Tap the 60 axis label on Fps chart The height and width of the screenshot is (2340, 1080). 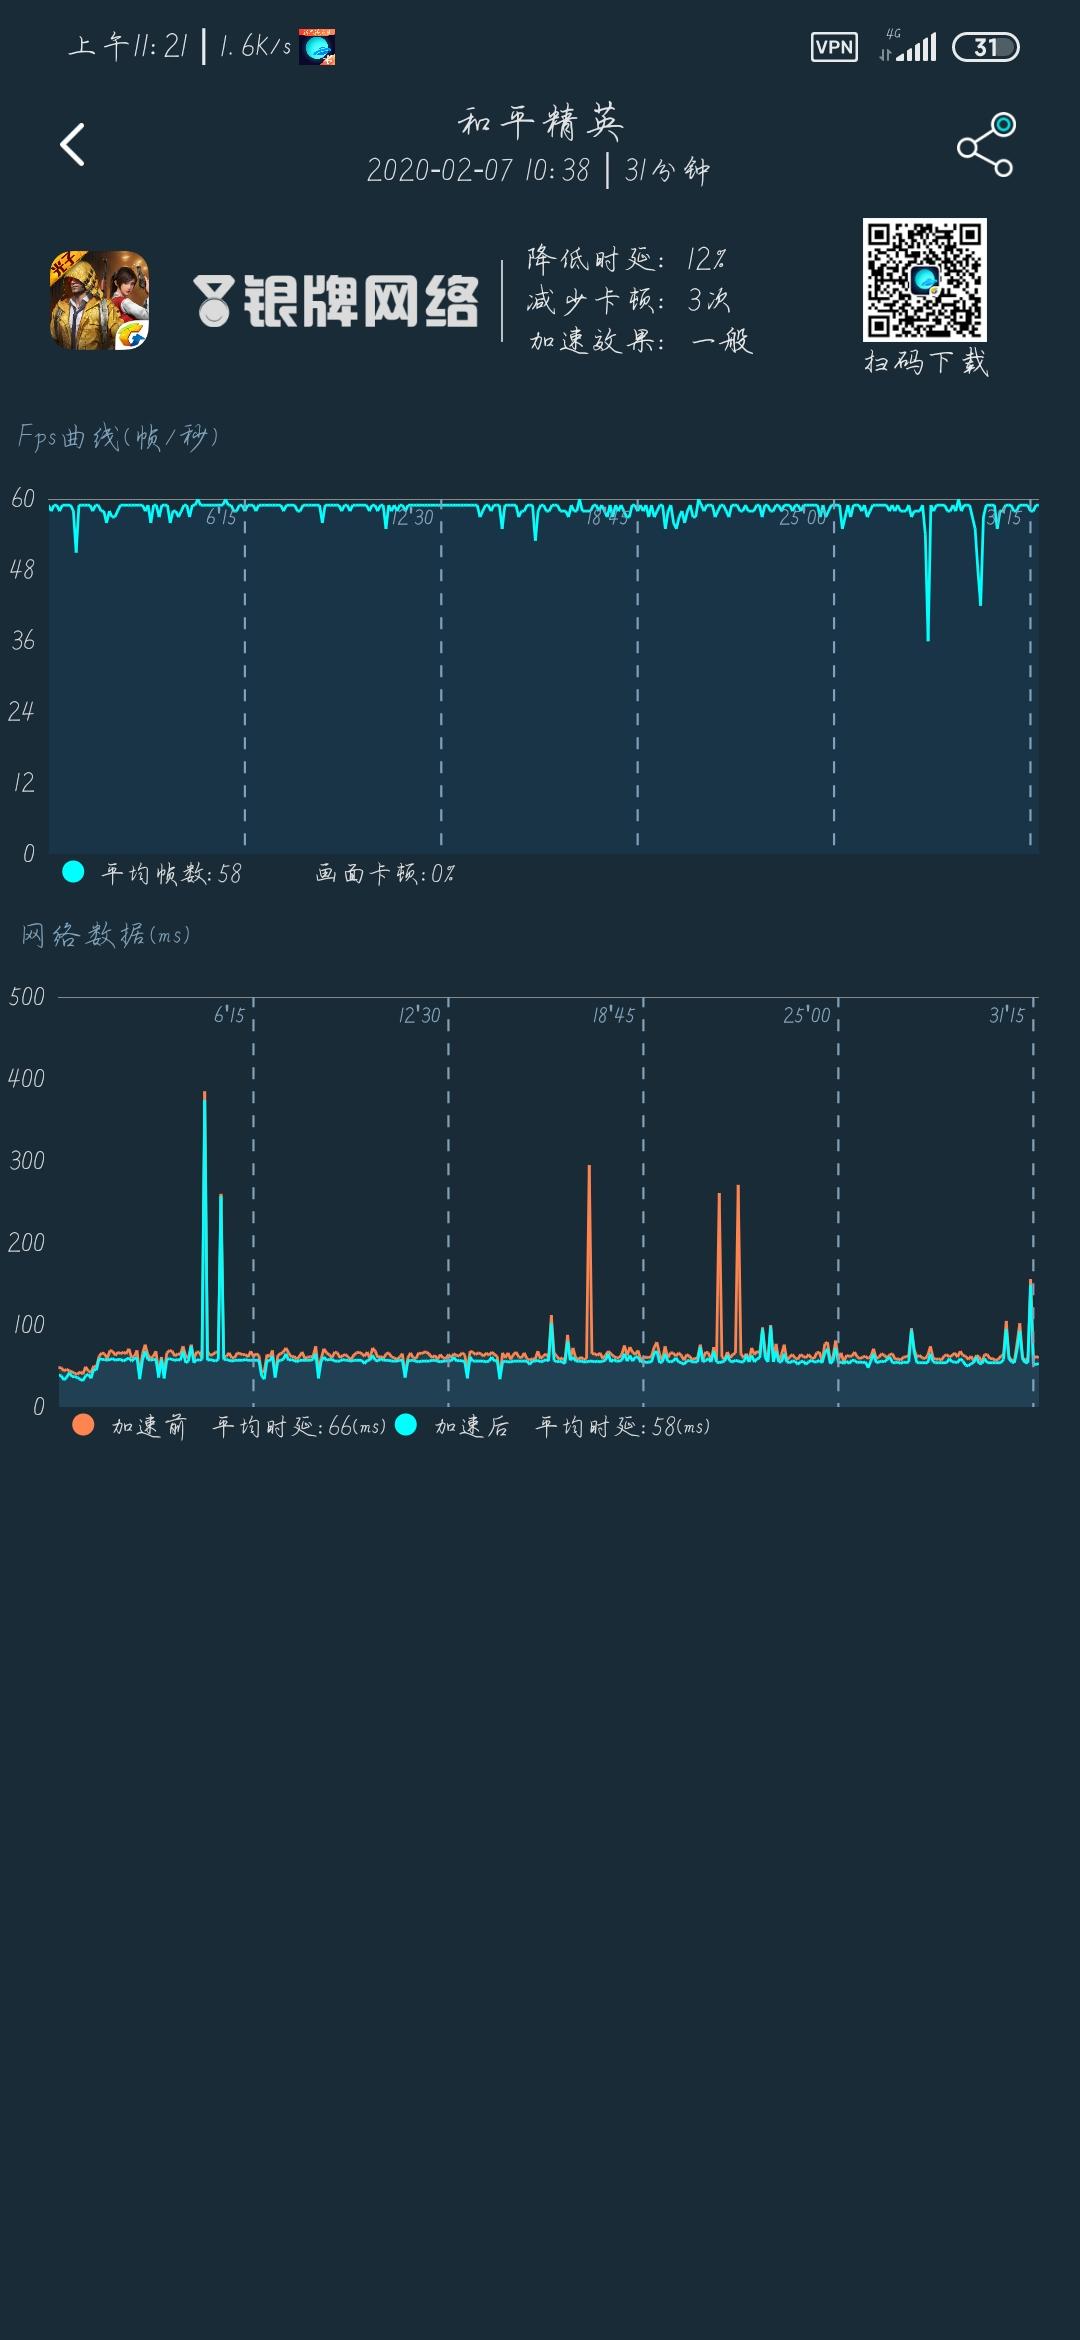tap(23, 498)
